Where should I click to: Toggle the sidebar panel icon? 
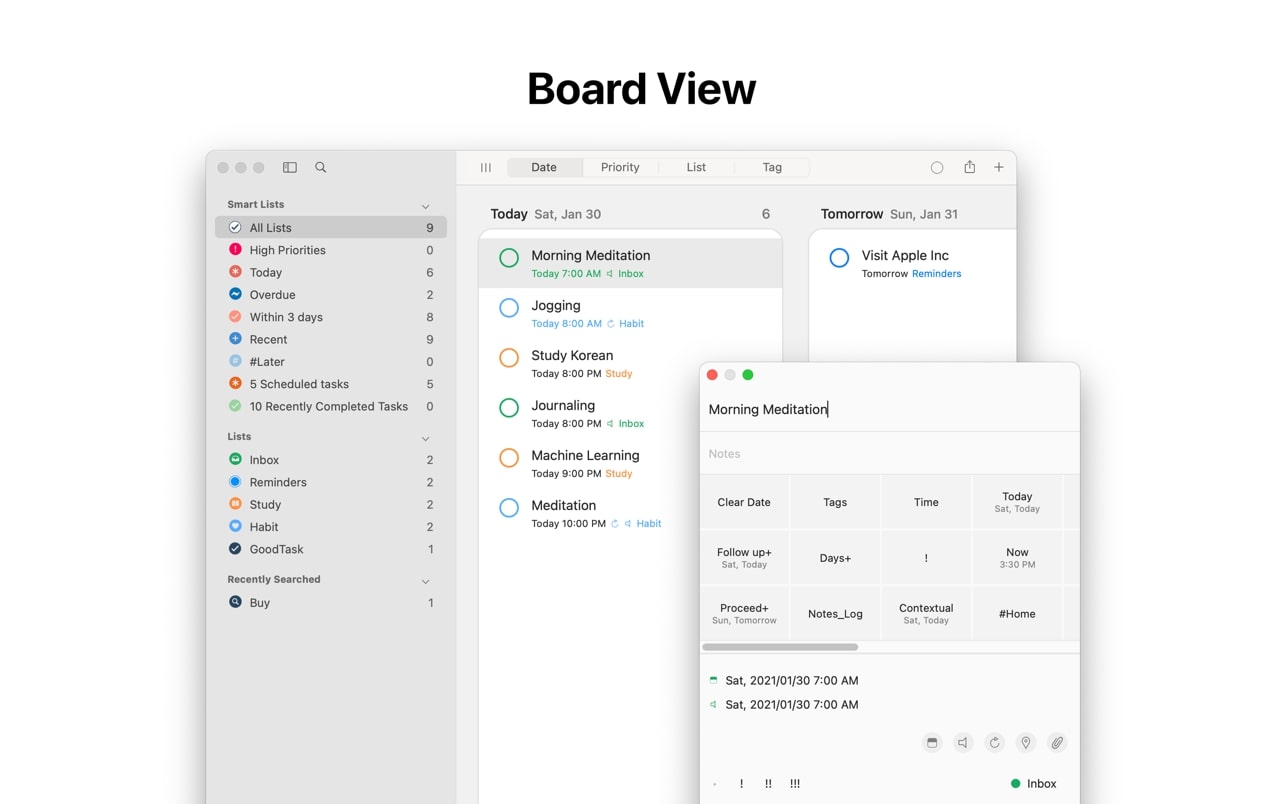[x=290, y=168]
